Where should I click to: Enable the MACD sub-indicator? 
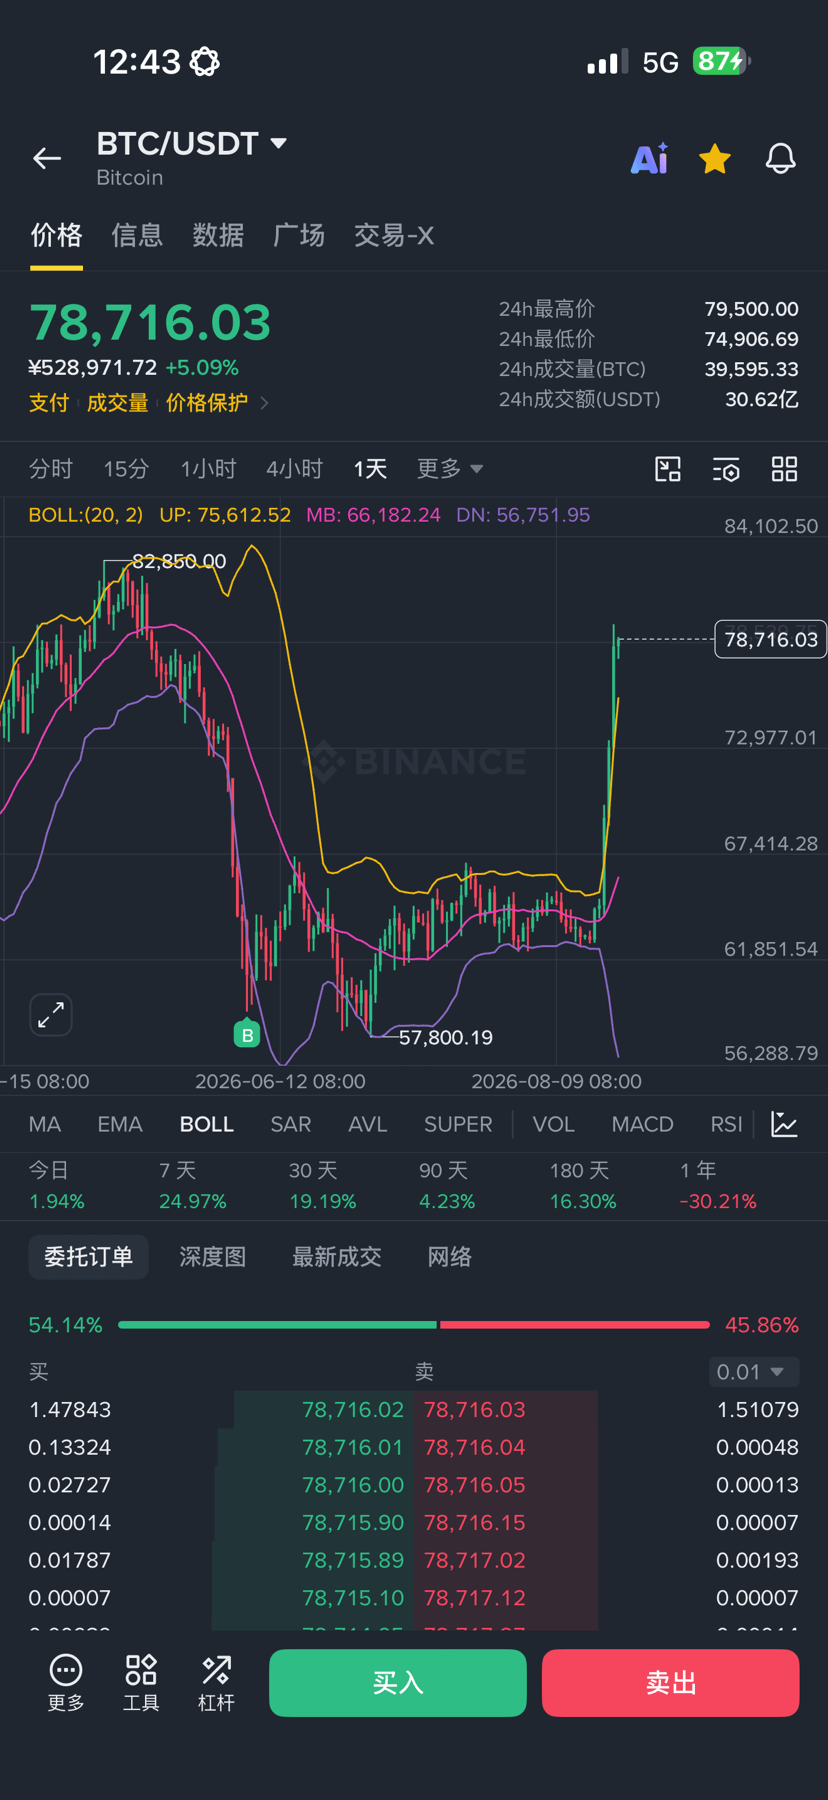(643, 1124)
